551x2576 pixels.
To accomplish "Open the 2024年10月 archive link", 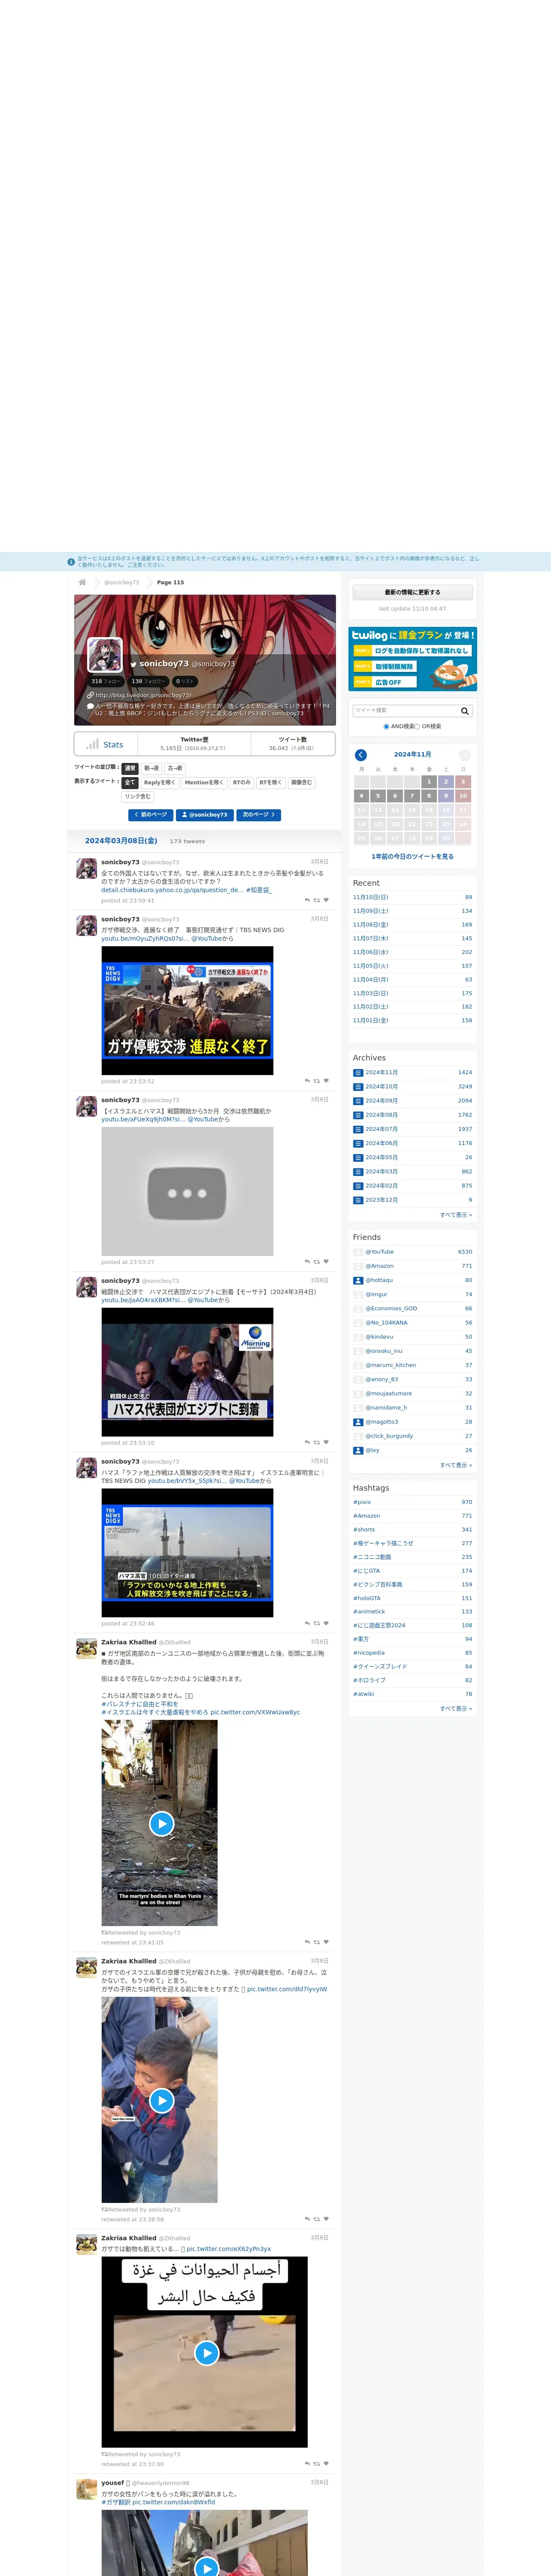I will [x=381, y=1087].
